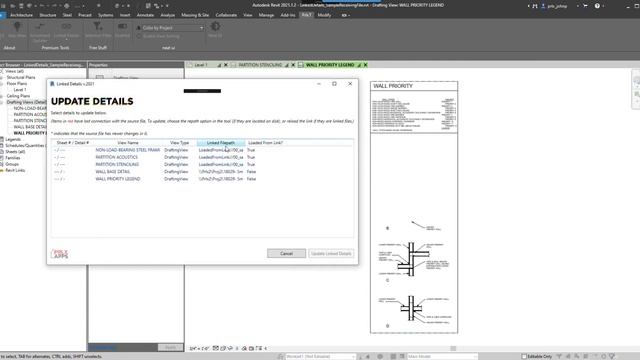Open the Annotate ribbon tab

[x=145, y=15]
